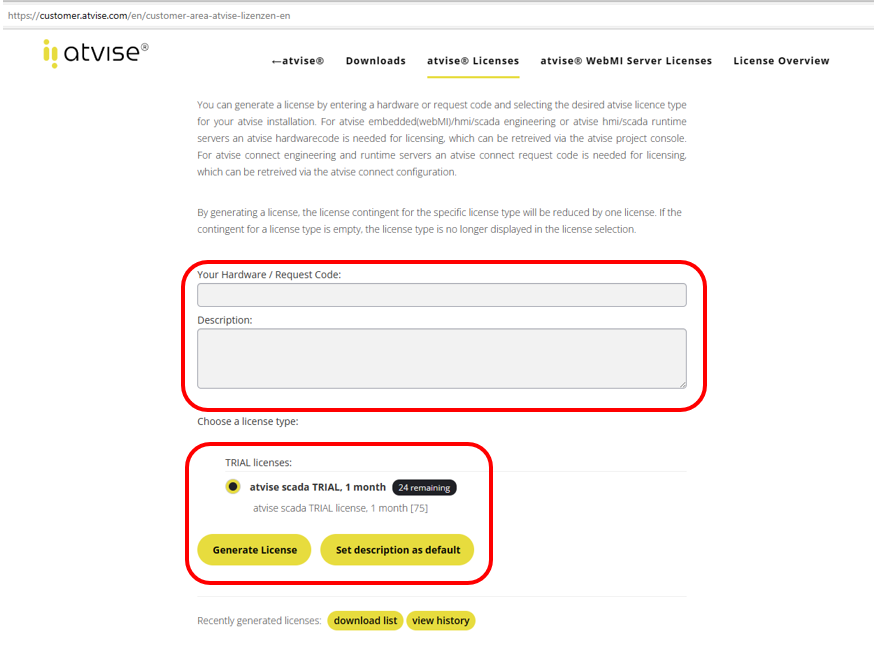880x645 pixels.
Task: Focus the Hardware / Request Code field
Action: click(x=442, y=295)
